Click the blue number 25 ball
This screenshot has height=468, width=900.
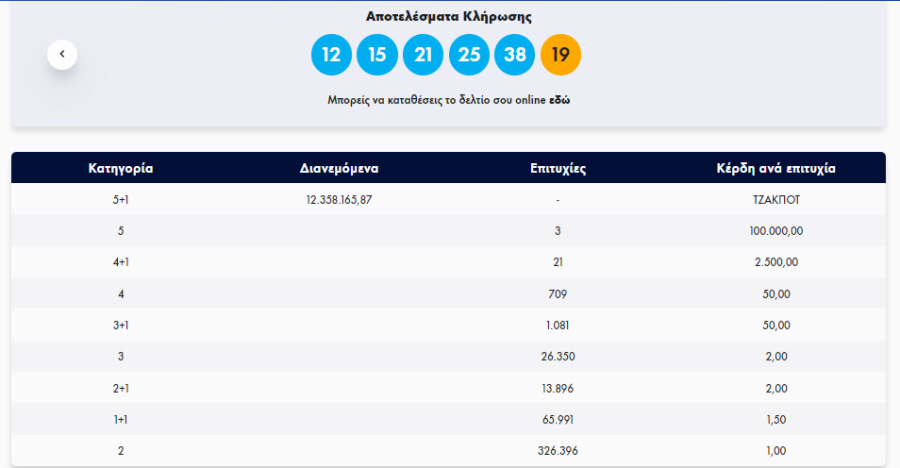(469, 54)
